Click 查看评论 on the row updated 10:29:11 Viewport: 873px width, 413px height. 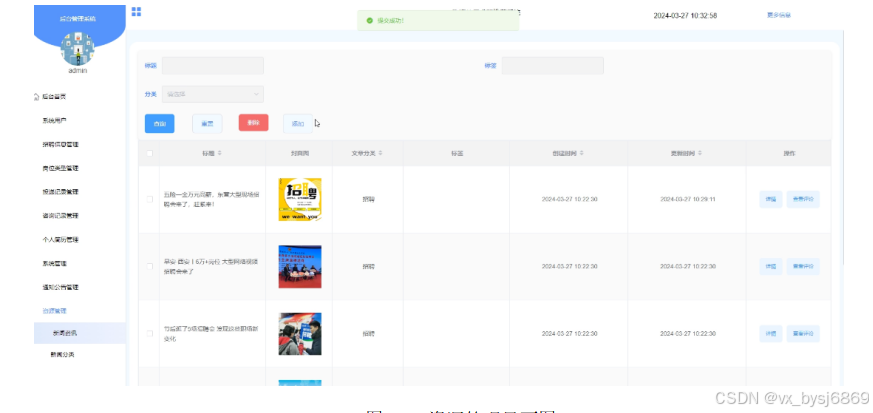803,199
